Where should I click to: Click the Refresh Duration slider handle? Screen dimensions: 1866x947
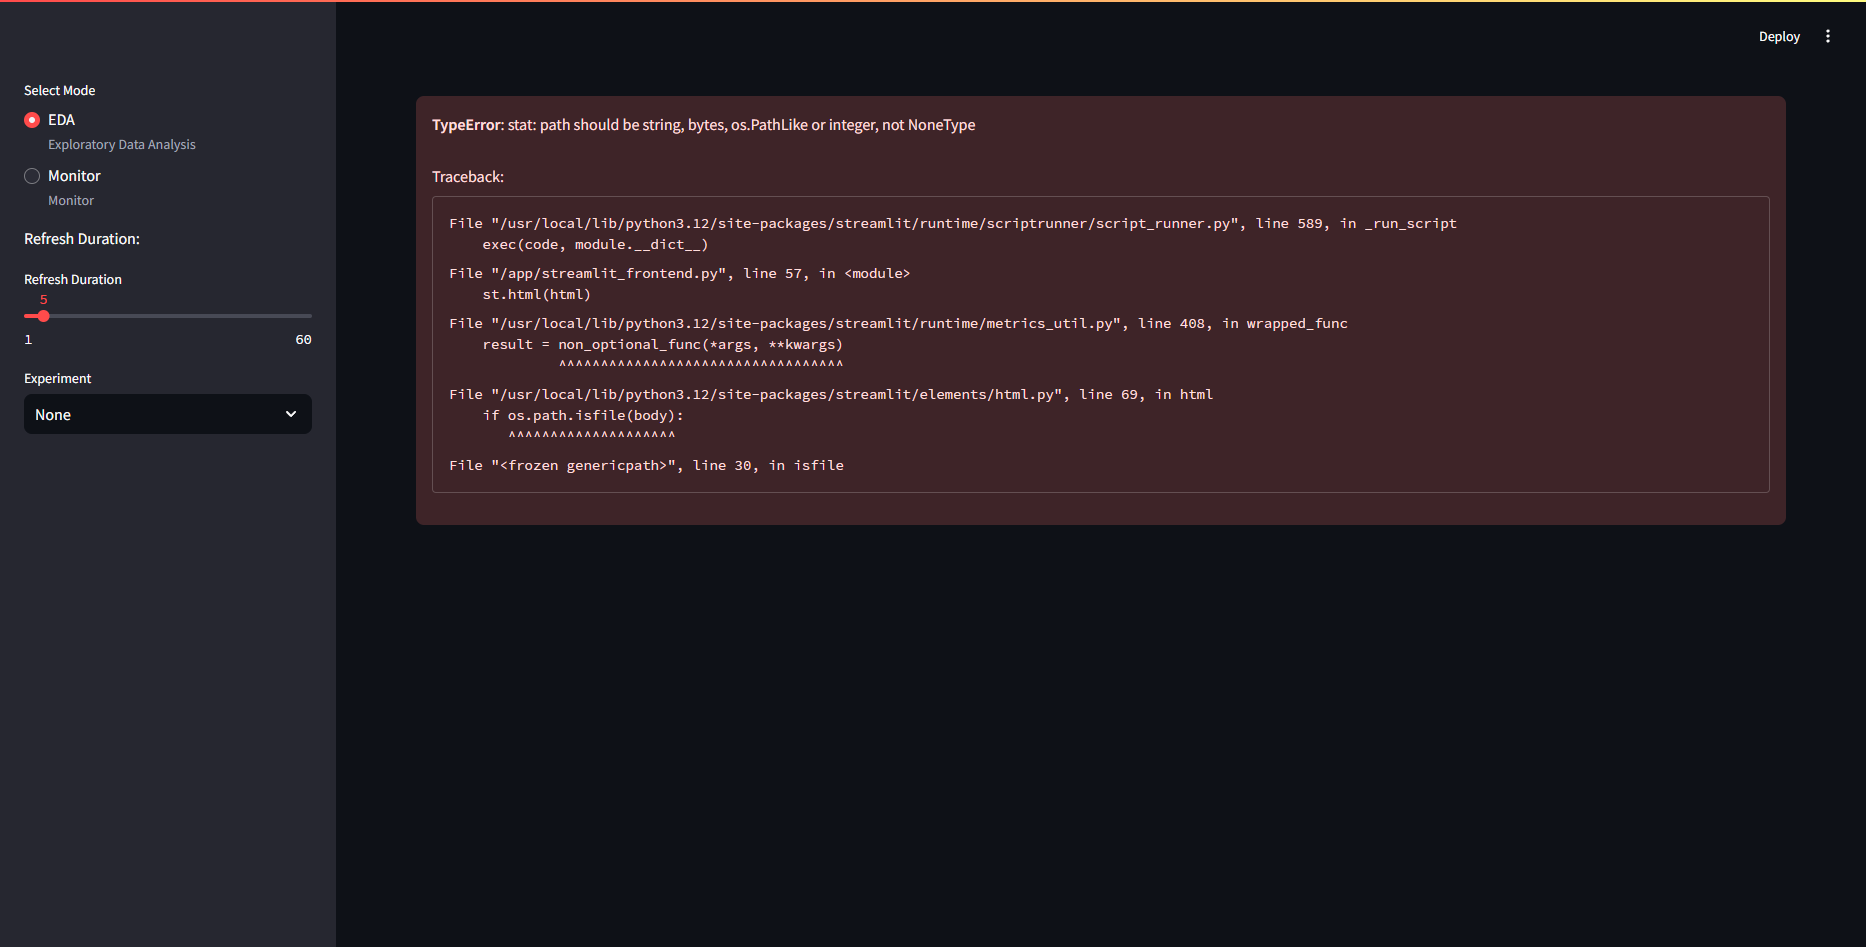click(x=43, y=316)
